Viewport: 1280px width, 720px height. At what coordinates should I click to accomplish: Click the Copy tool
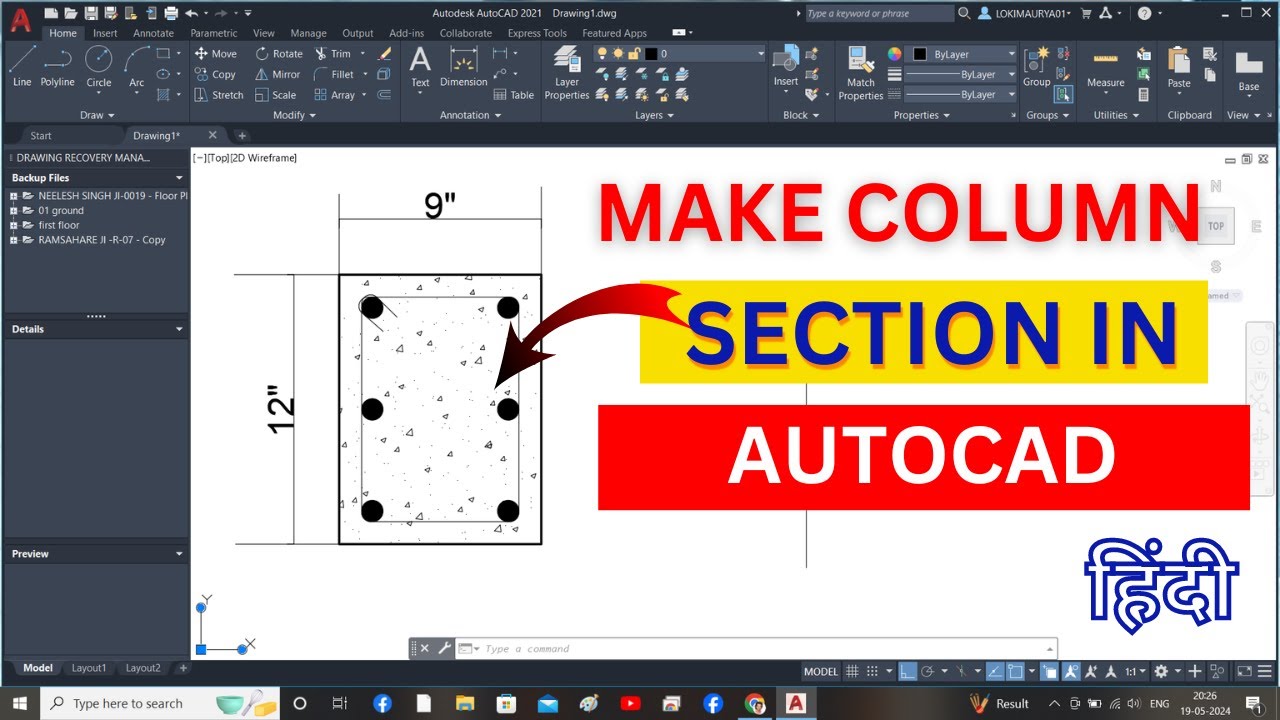[x=215, y=74]
